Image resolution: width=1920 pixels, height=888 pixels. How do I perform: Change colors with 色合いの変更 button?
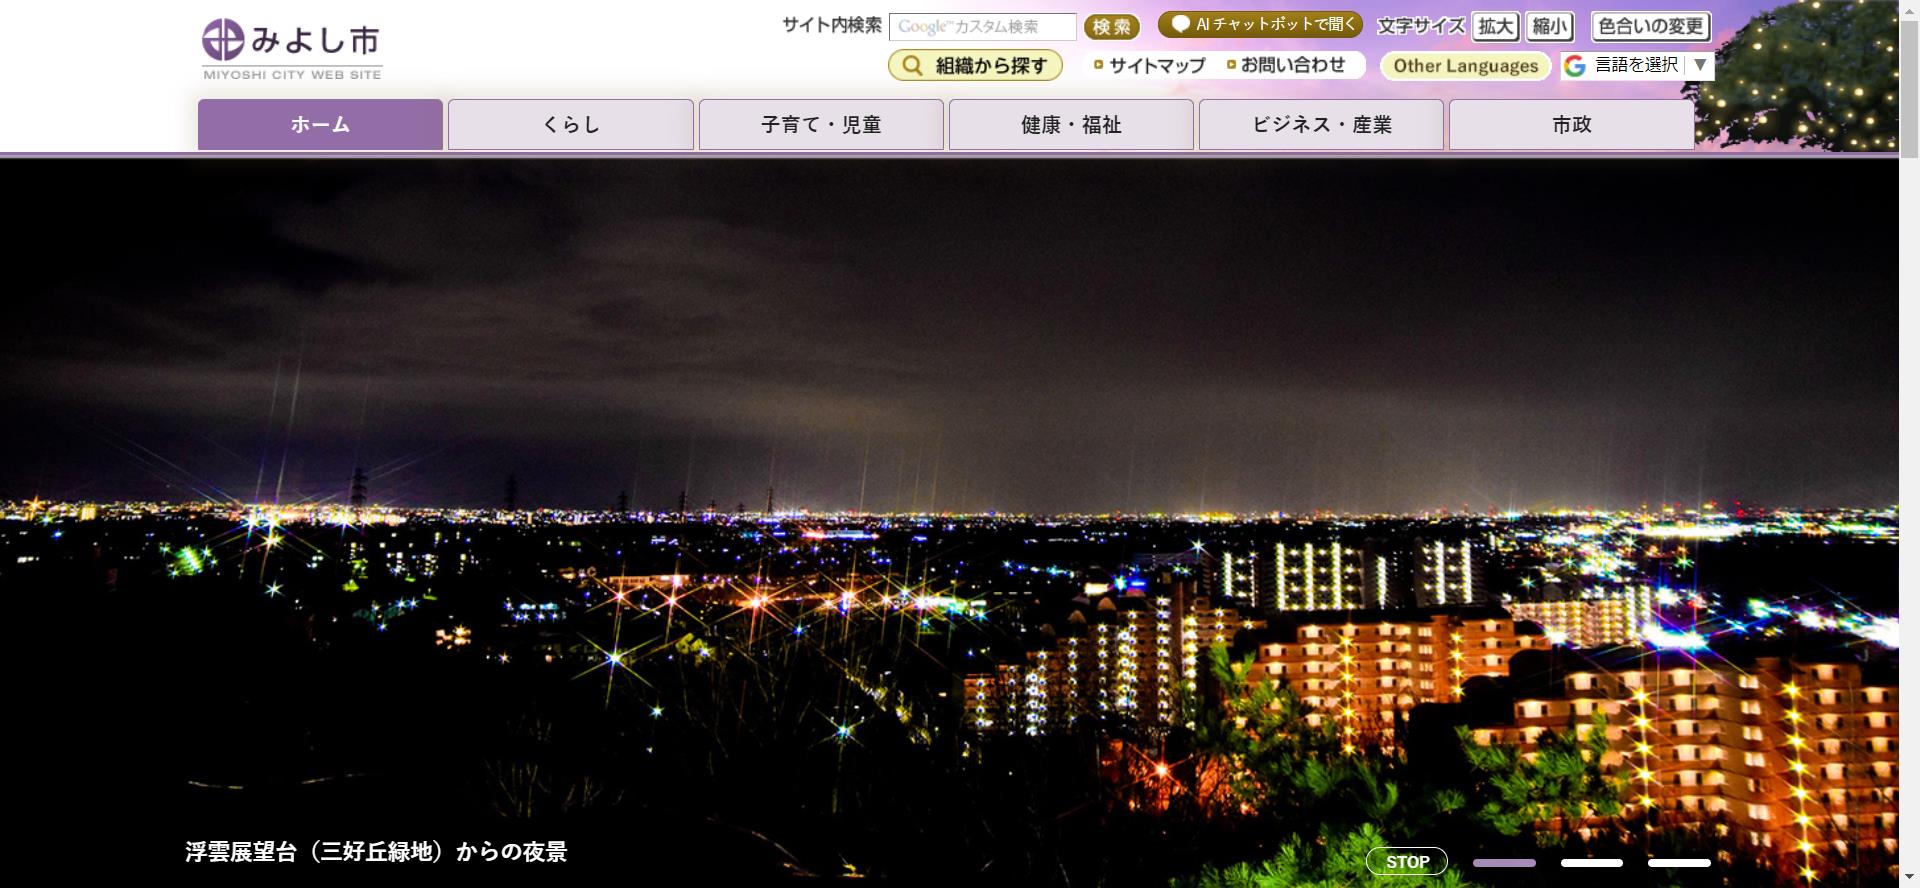click(x=1650, y=26)
